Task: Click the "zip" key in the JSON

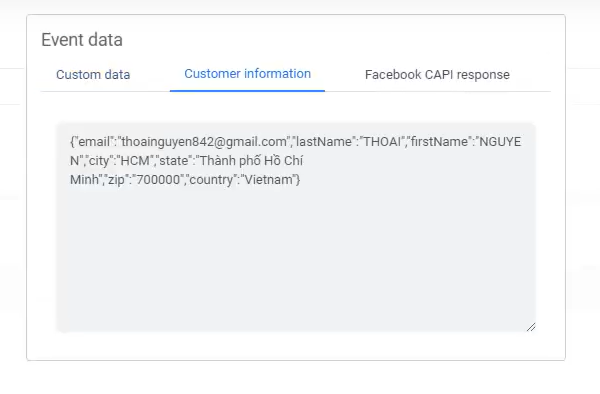Action: pos(116,180)
